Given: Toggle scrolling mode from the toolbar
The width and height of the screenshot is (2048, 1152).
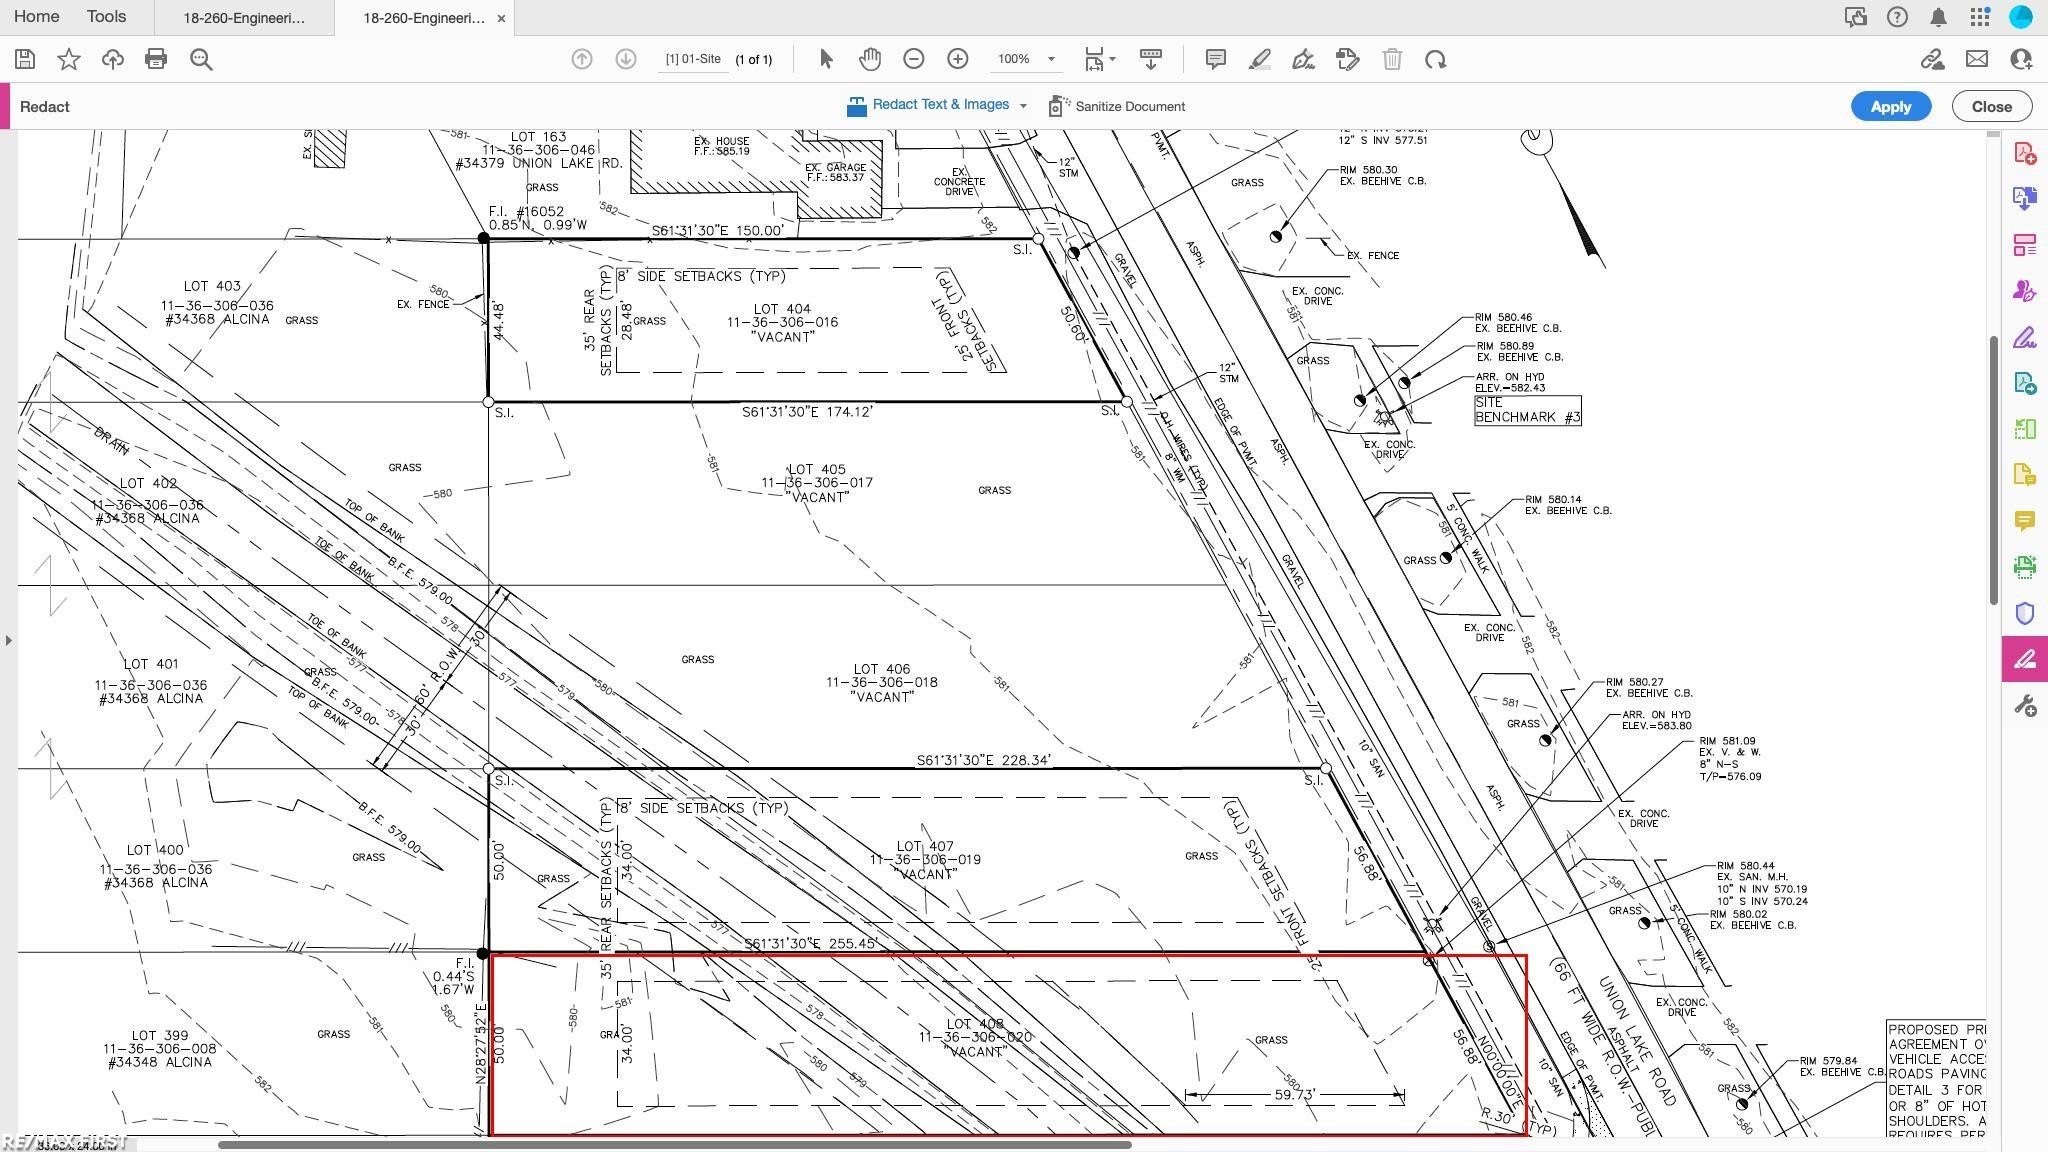Looking at the screenshot, I should (x=1151, y=59).
